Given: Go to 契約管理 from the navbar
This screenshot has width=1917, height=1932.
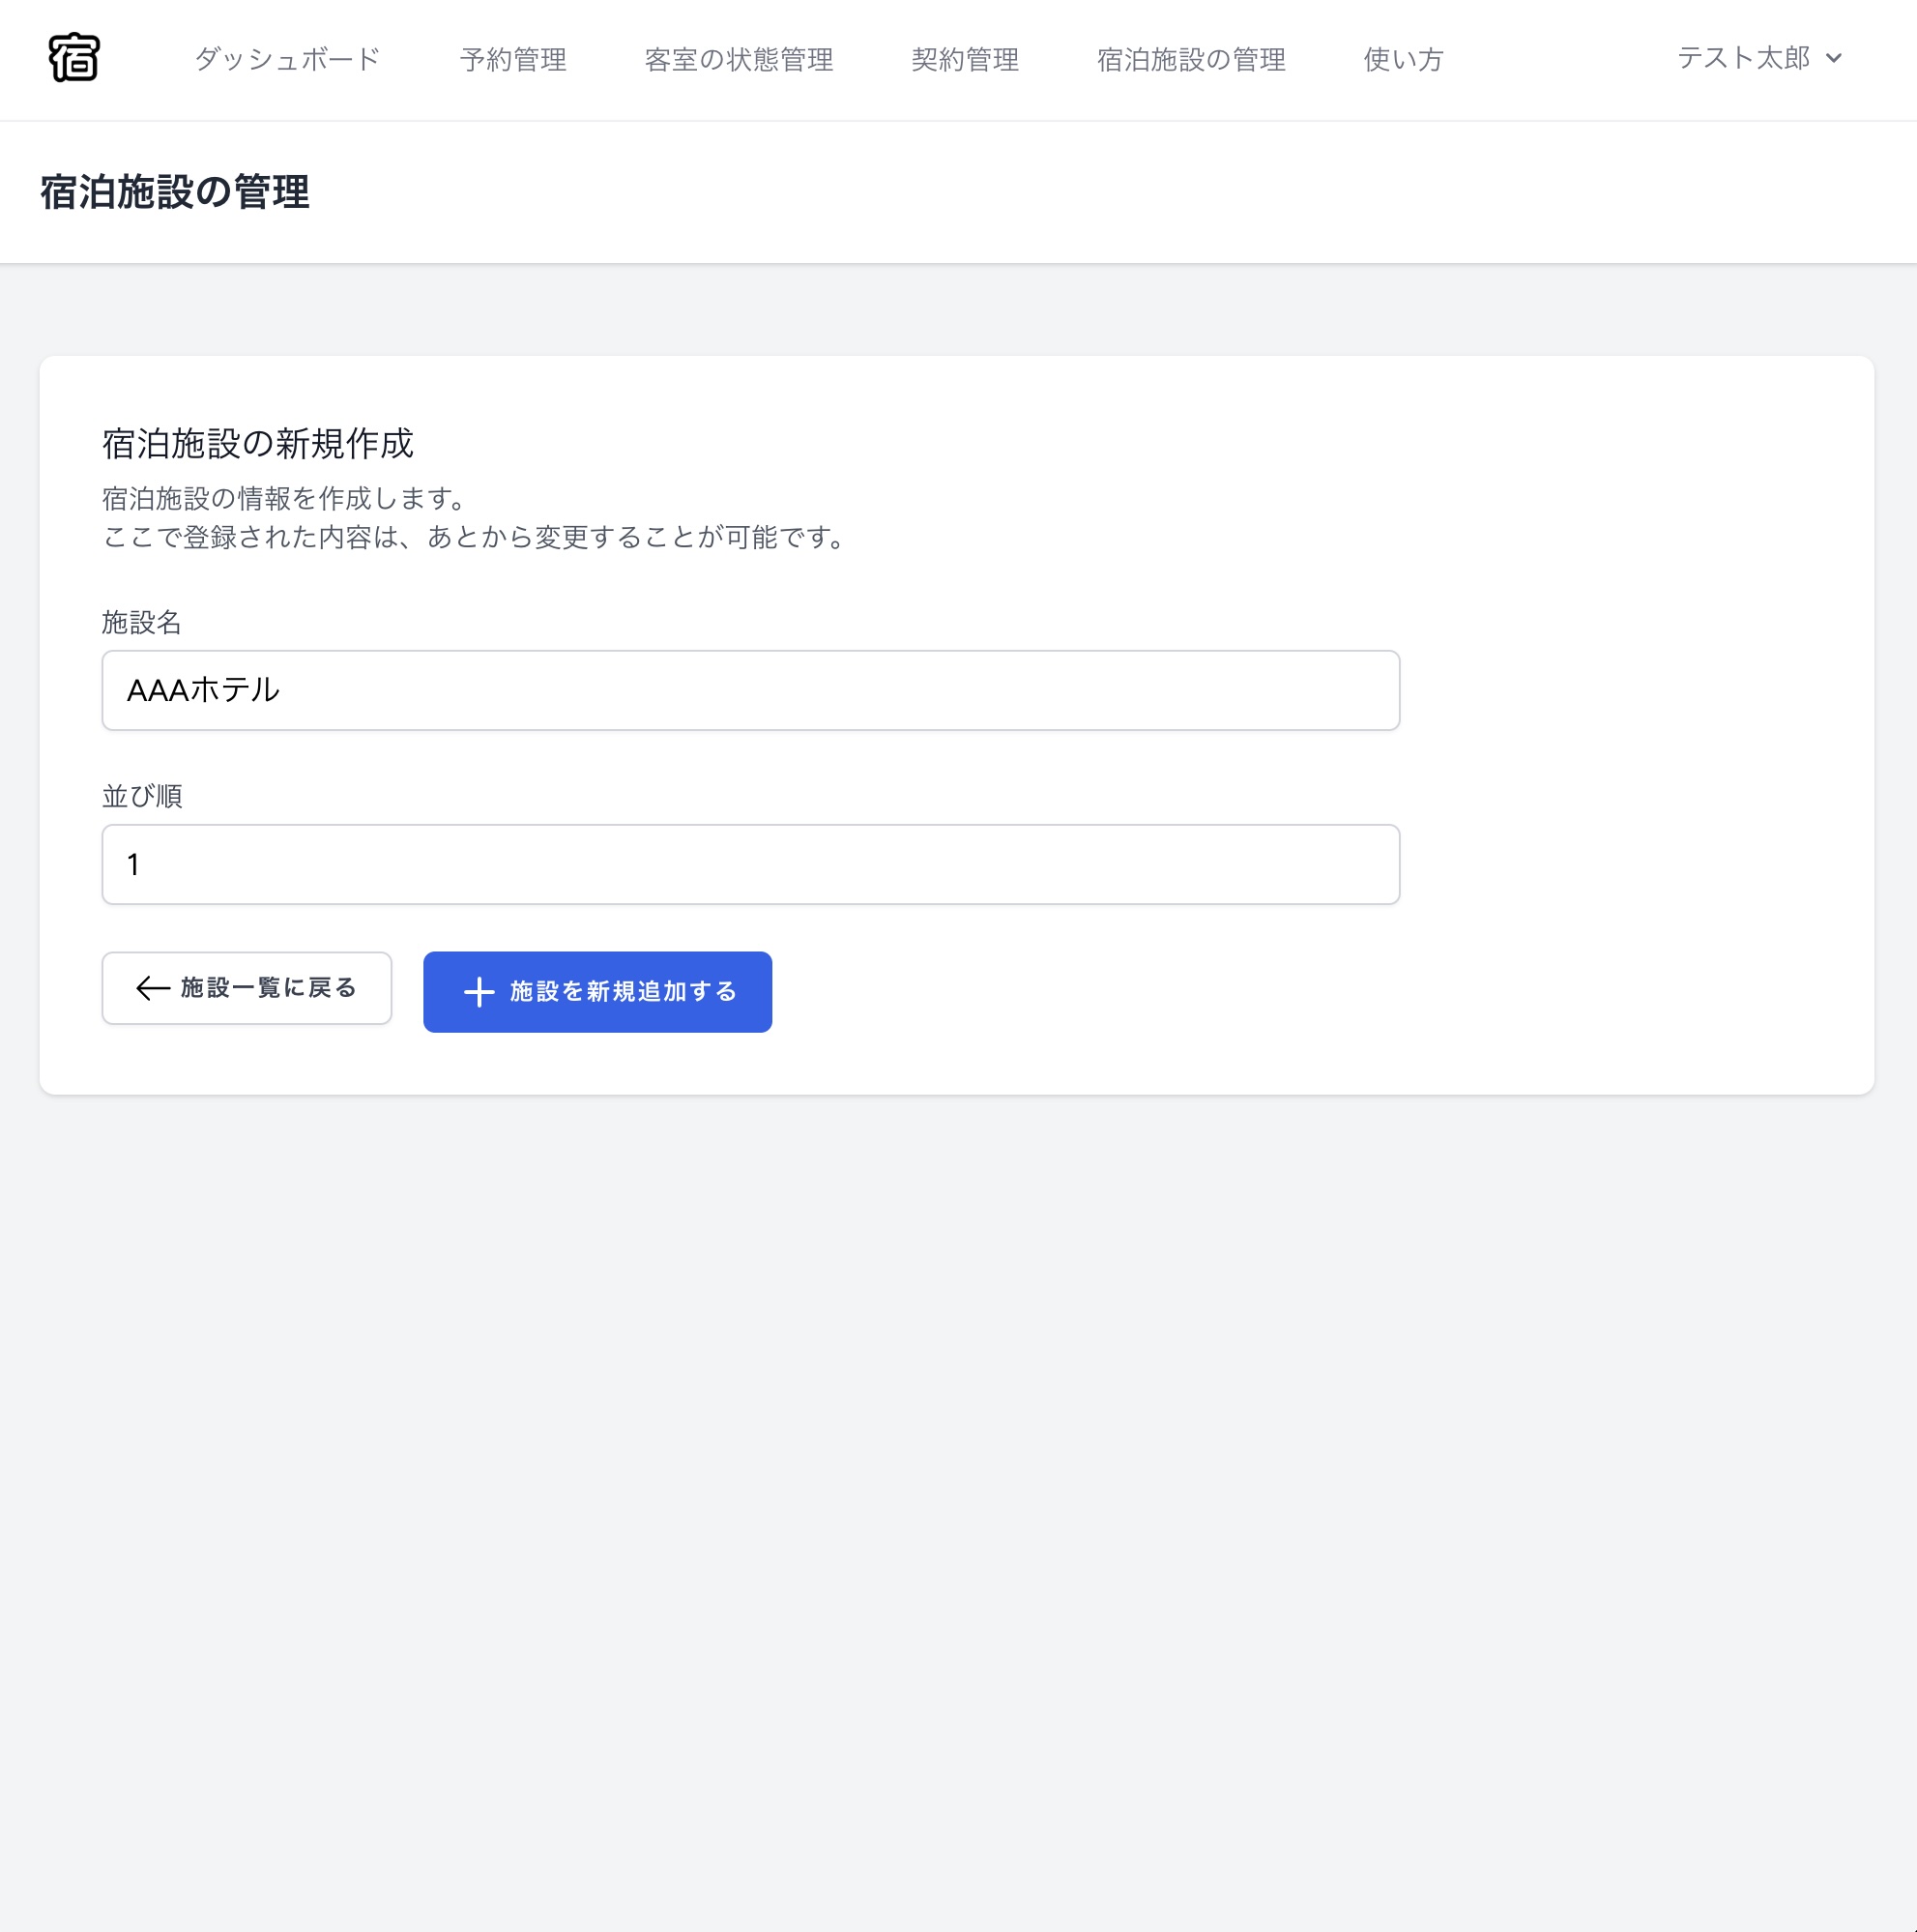Looking at the screenshot, I should tap(964, 59).
